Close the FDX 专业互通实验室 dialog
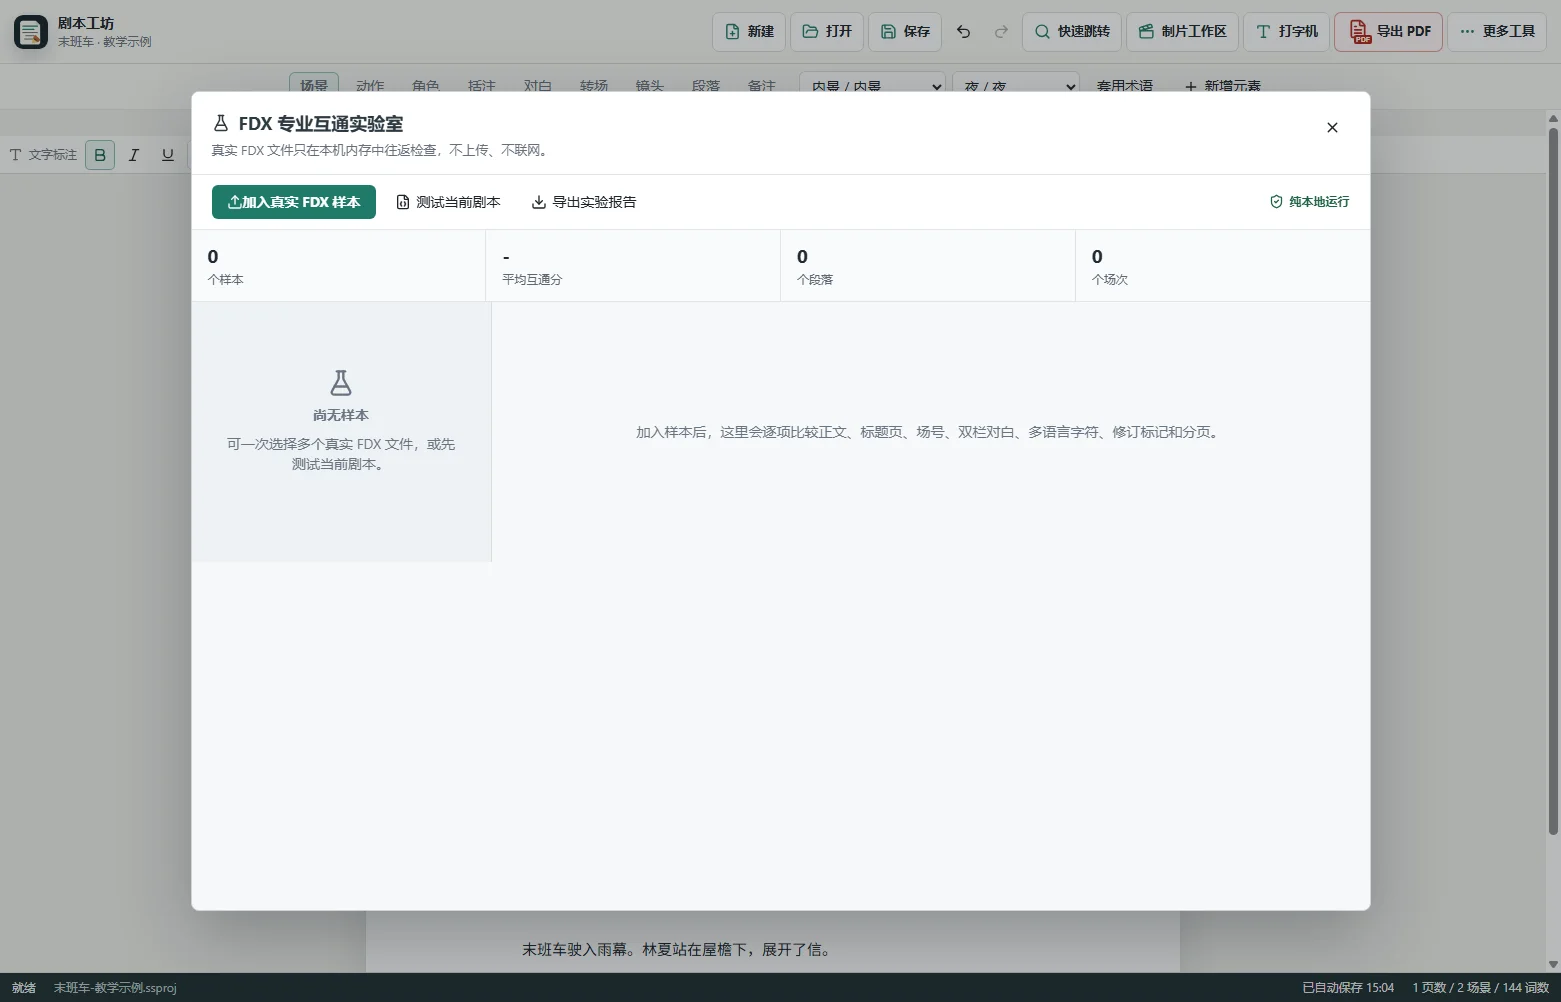 [1332, 128]
